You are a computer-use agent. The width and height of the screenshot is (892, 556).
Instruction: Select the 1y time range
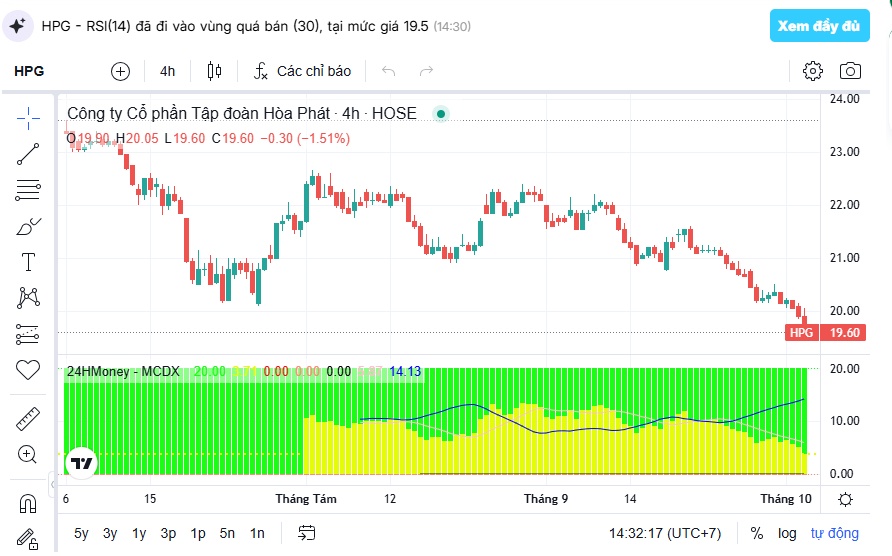pyautogui.click(x=139, y=533)
